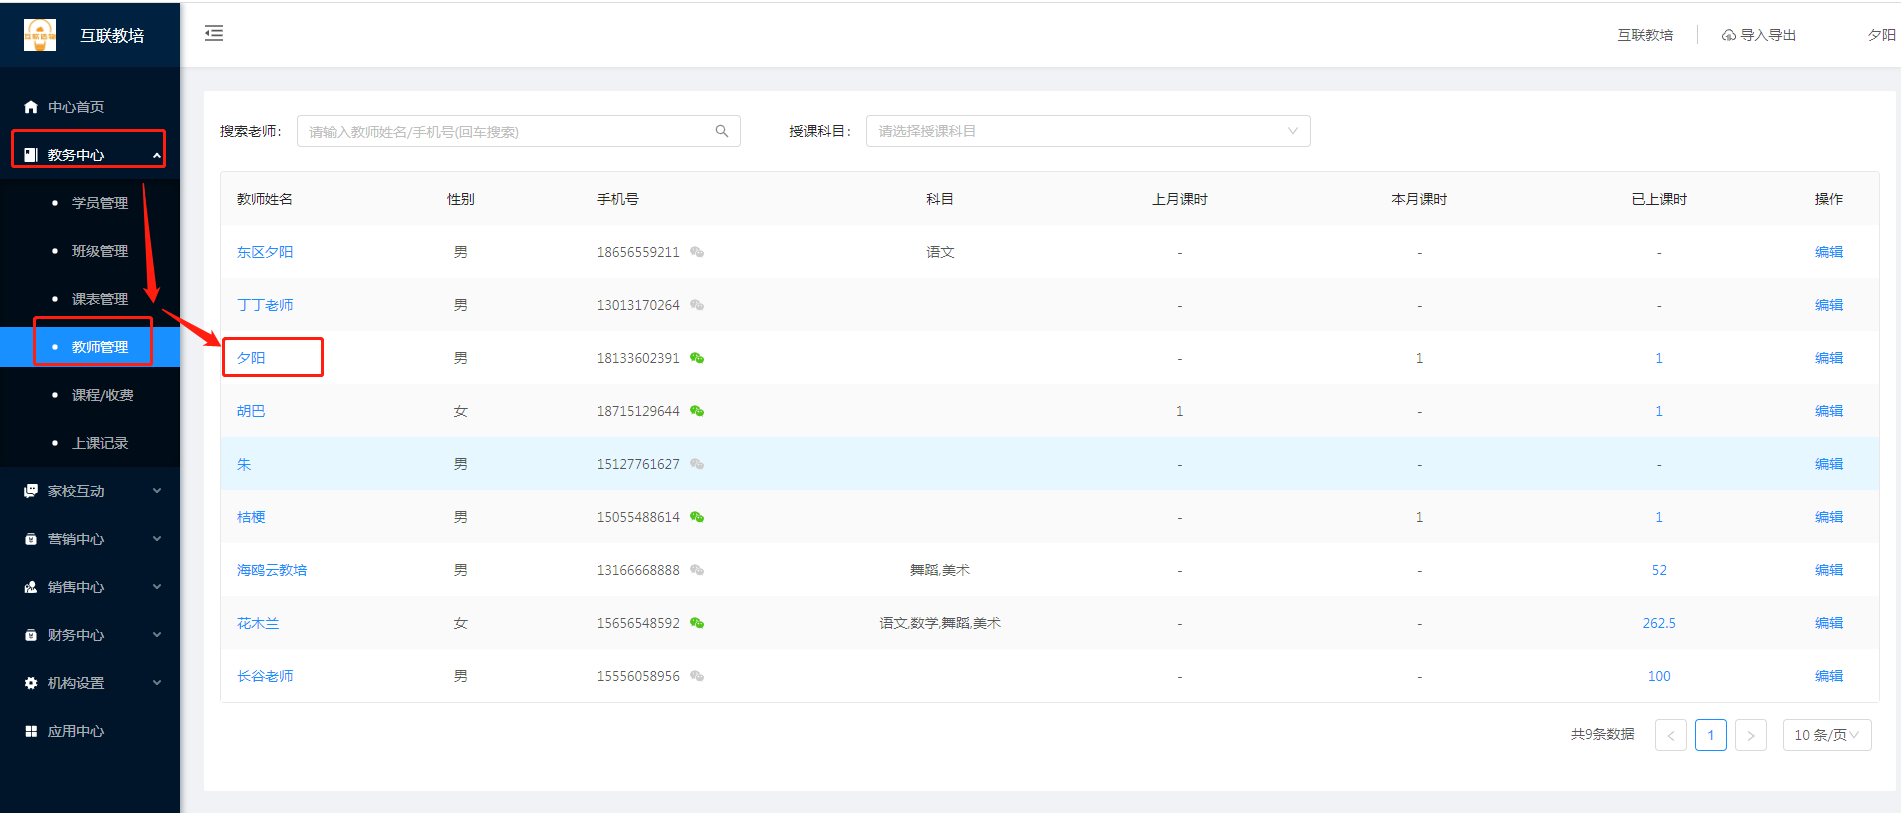This screenshot has width=1901, height=813.
Task: Open the 授课科目 subject dropdown
Action: point(1088,131)
